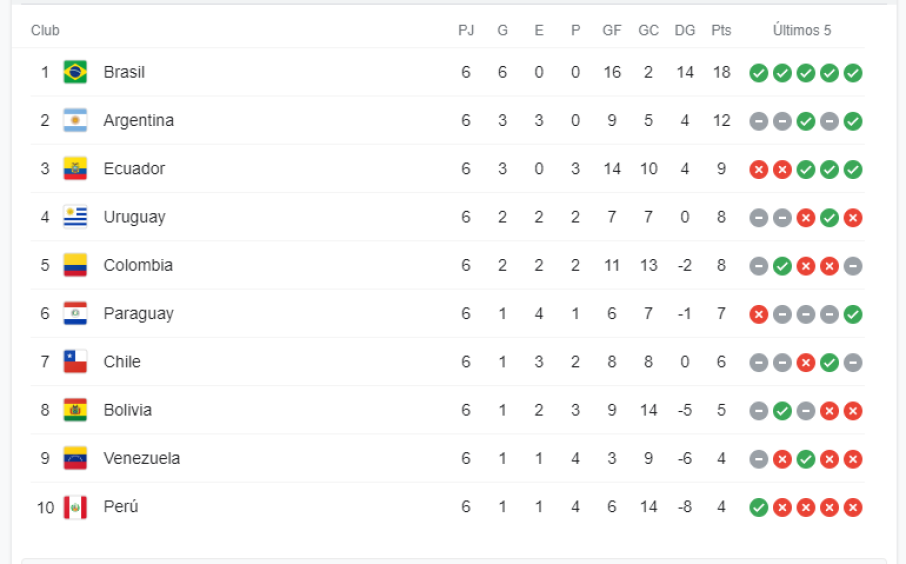Click the Venezuela flag icon

(x=75, y=458)
